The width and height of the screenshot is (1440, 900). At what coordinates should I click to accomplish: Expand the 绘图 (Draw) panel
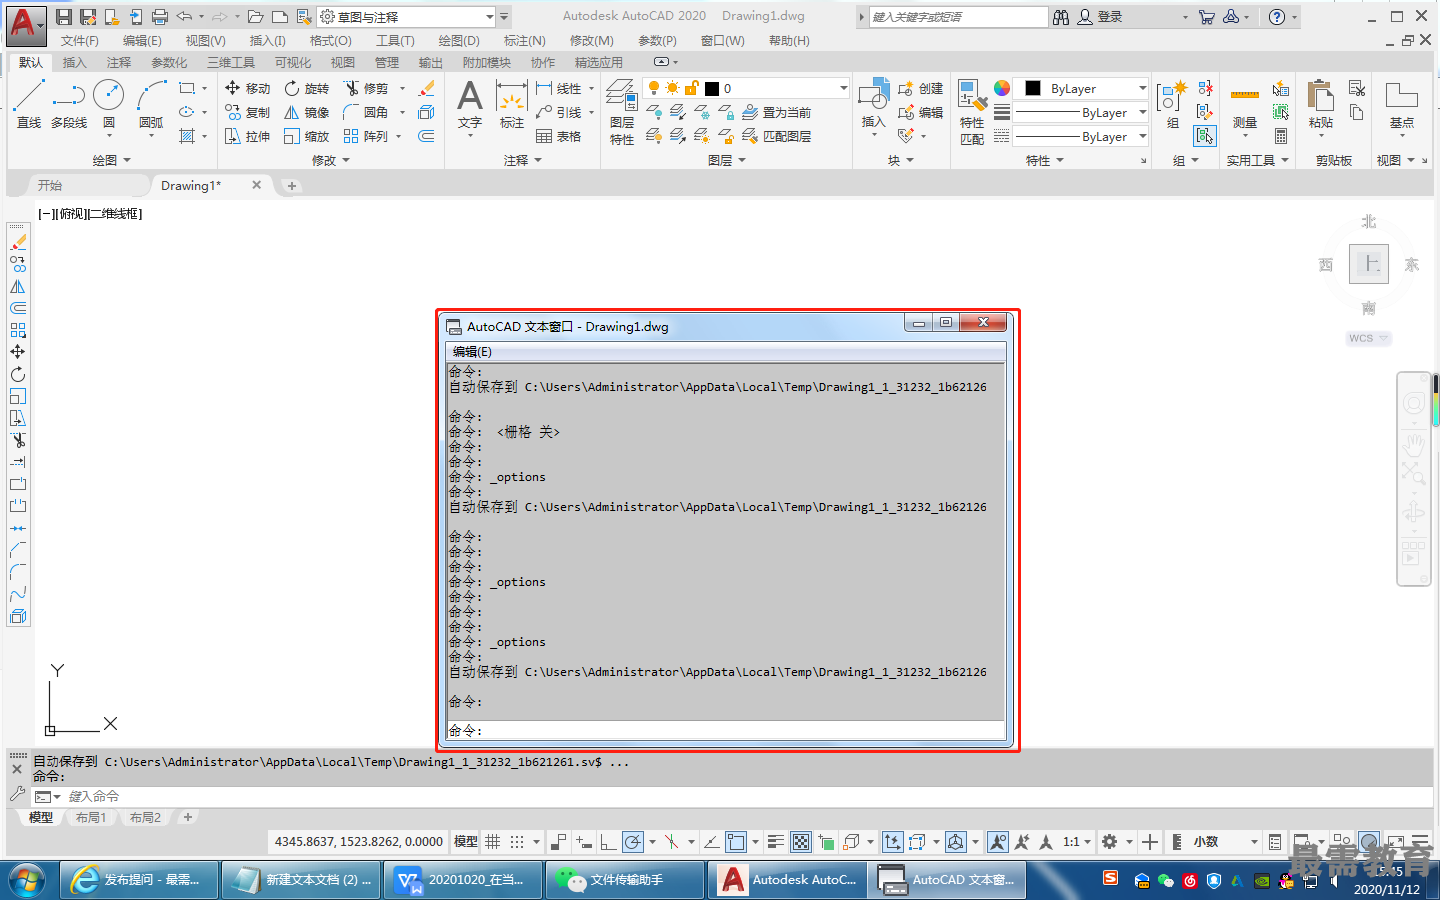pos(112,160)
